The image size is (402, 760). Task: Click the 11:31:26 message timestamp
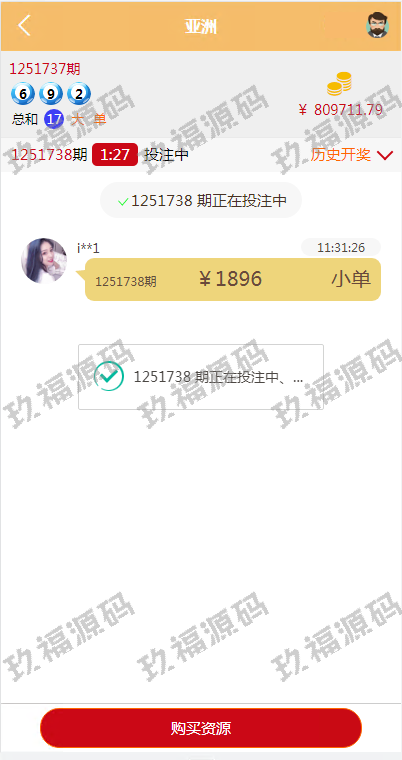pos(341,248)
